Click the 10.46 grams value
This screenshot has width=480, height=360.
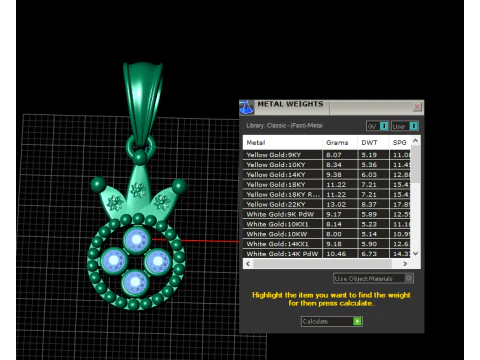336,254
